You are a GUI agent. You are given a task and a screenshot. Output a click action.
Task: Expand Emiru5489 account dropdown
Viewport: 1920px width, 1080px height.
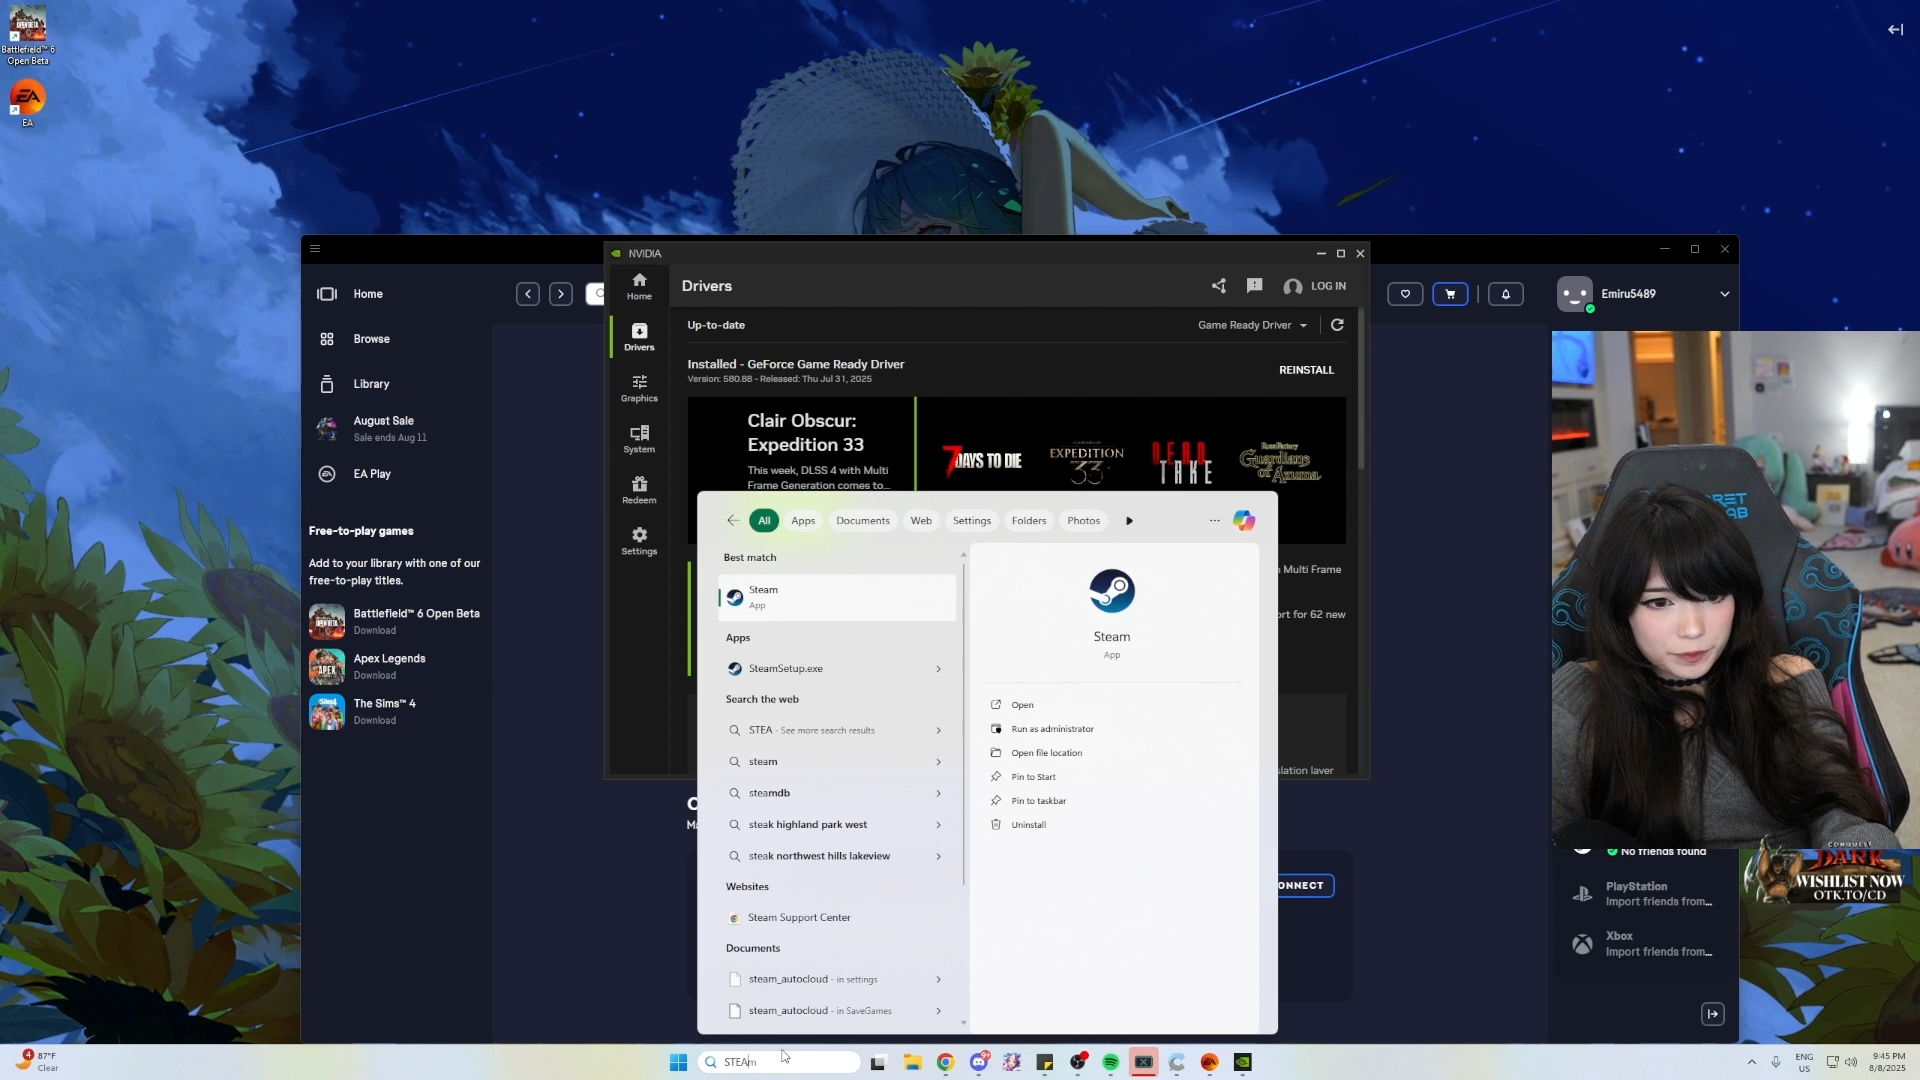(x=1724, y=294)
